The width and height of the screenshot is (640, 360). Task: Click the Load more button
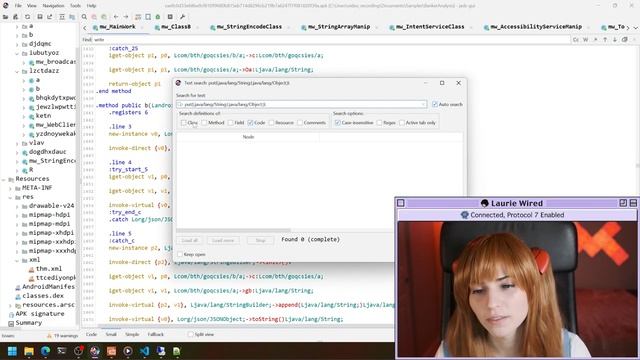223,240
